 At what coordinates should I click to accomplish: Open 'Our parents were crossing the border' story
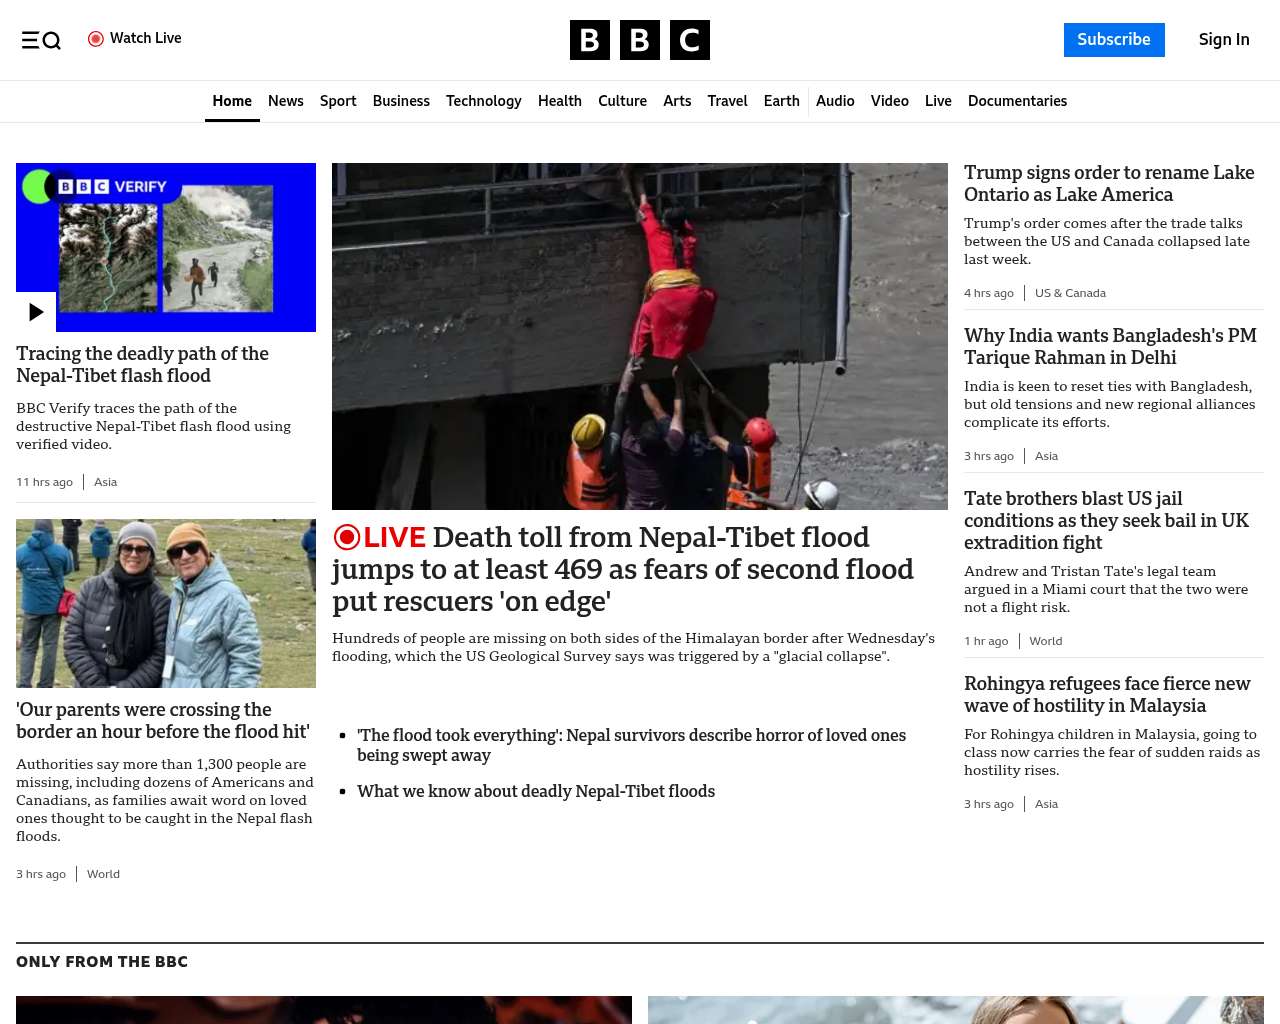pos(163,721)
